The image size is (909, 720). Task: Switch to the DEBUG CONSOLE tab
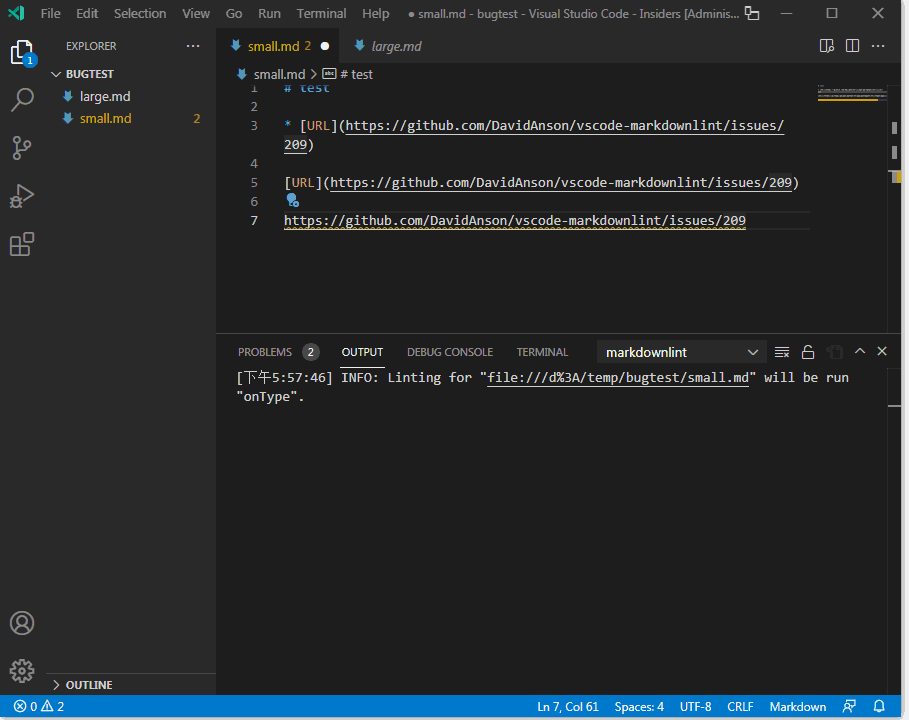[x=450, y=352]
